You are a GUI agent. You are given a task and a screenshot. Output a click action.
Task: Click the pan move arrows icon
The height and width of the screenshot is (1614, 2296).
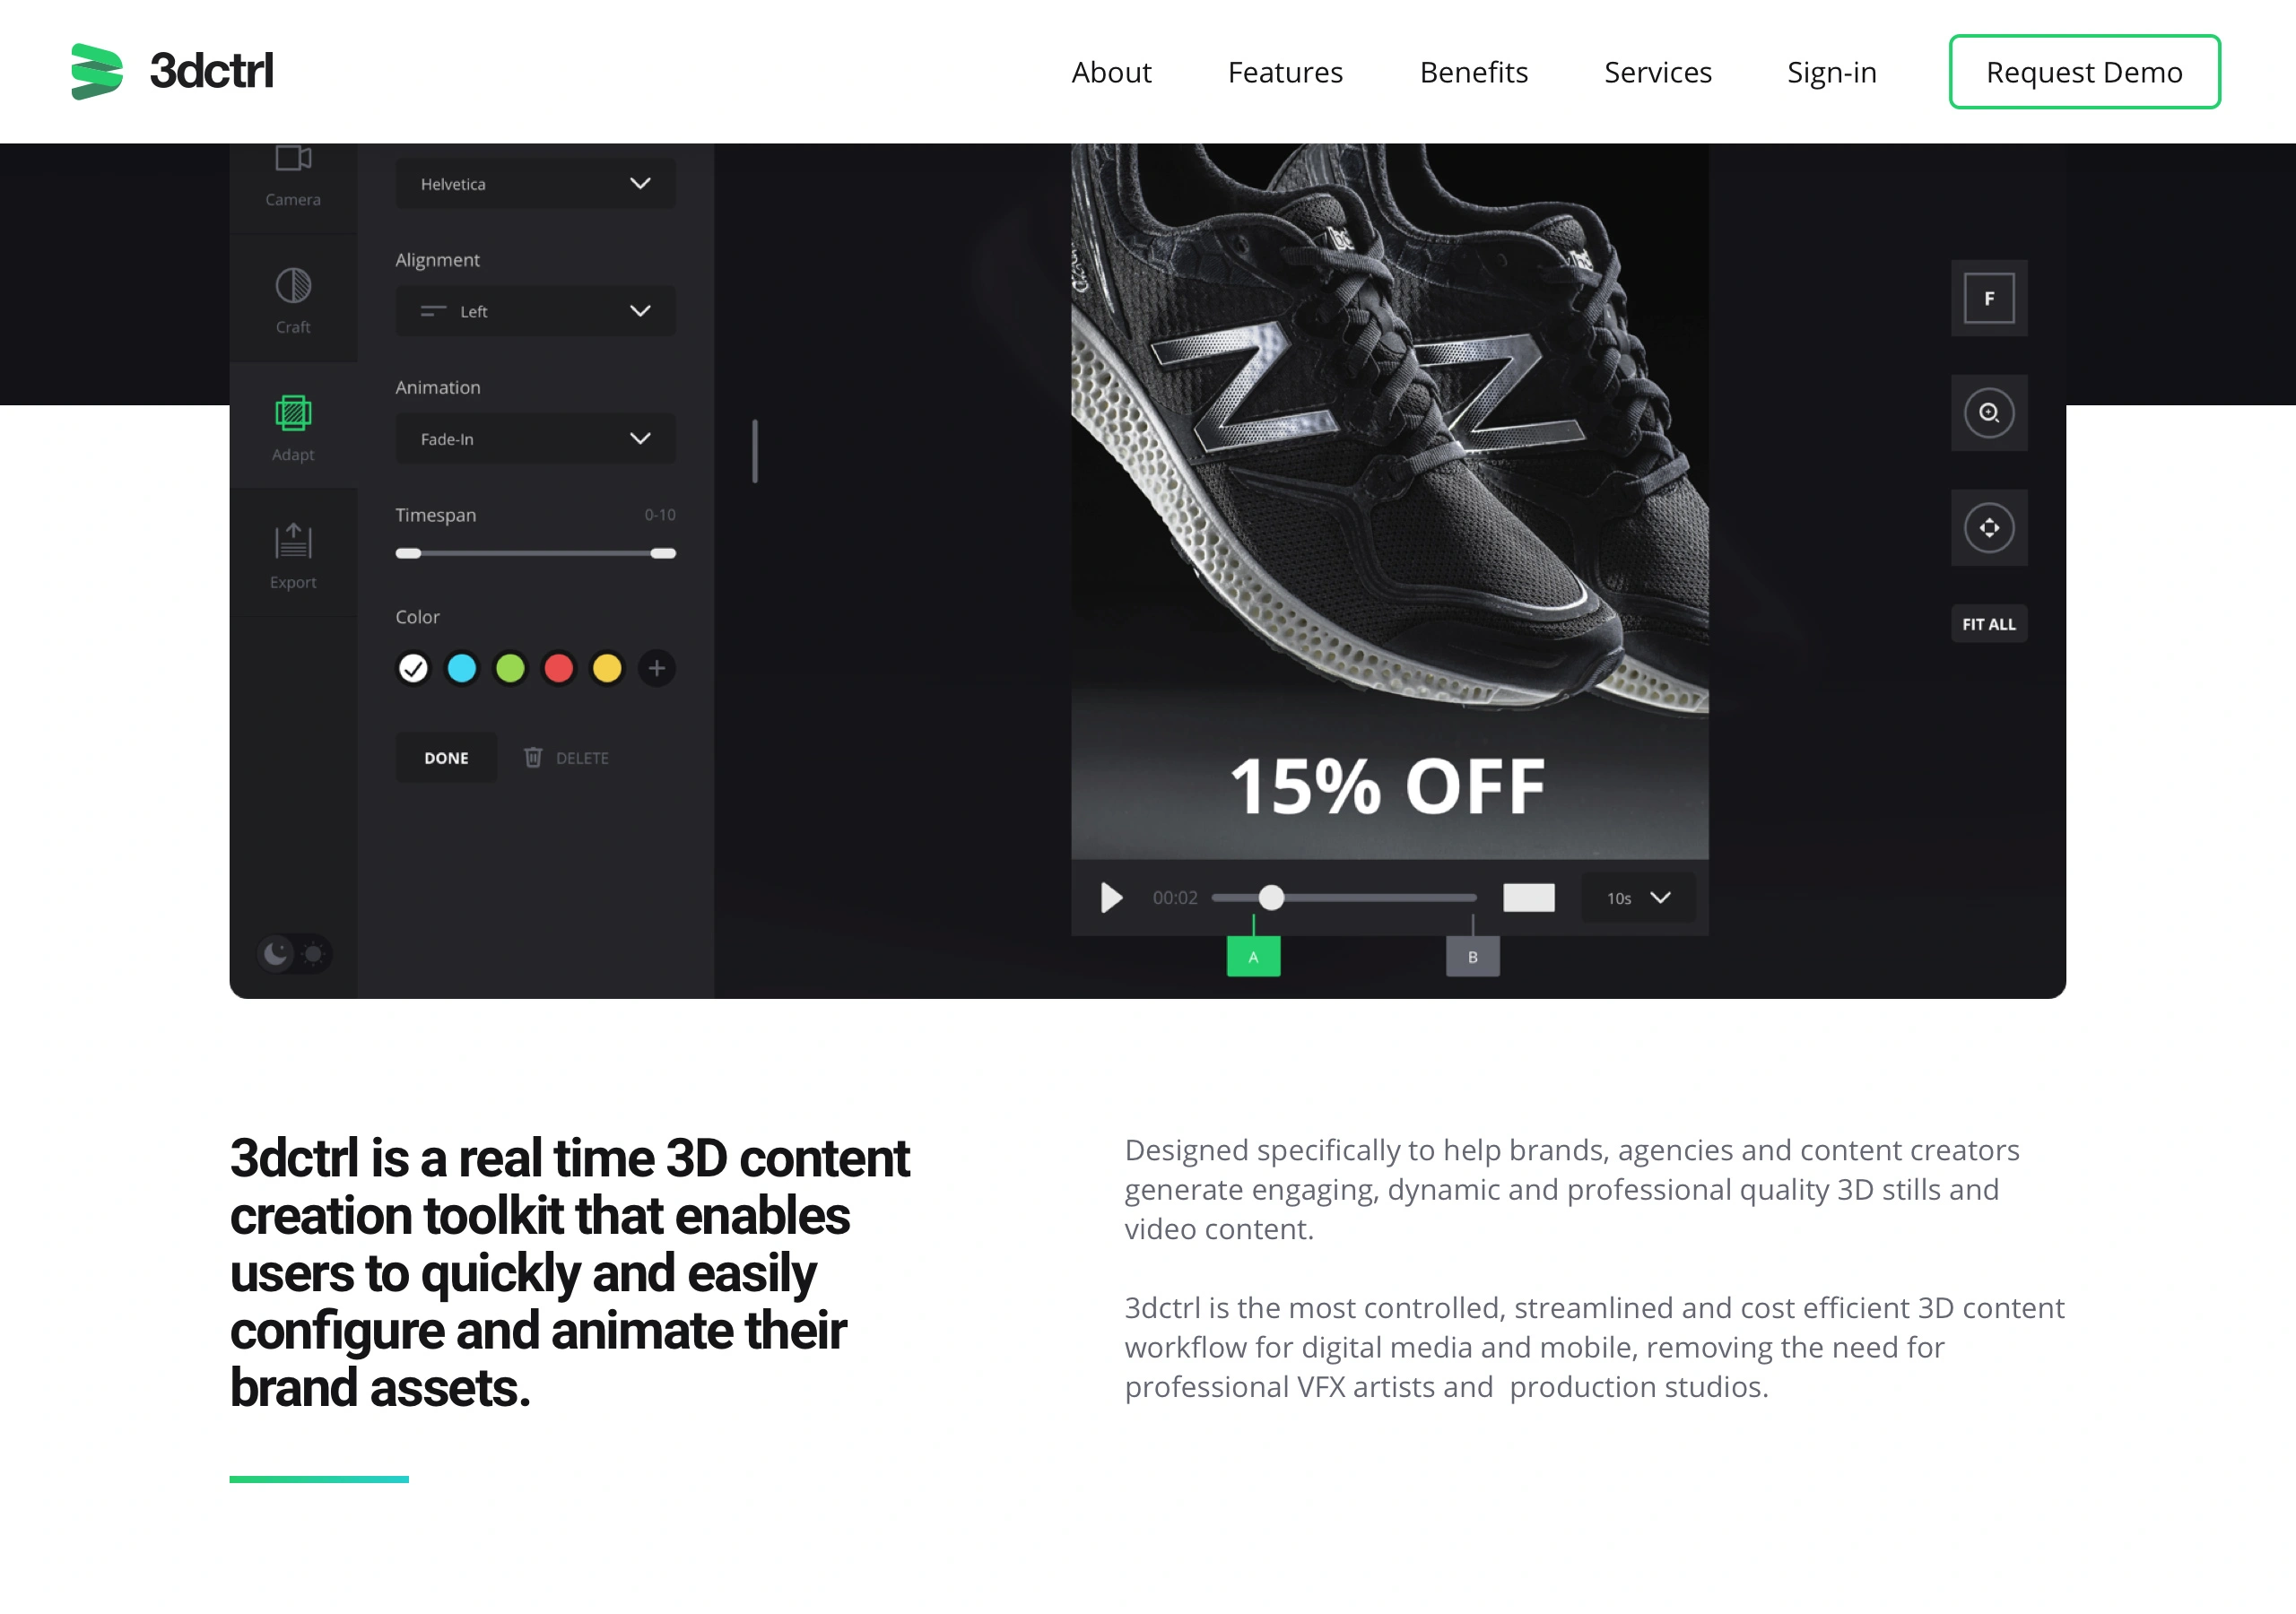(1989, 528)
